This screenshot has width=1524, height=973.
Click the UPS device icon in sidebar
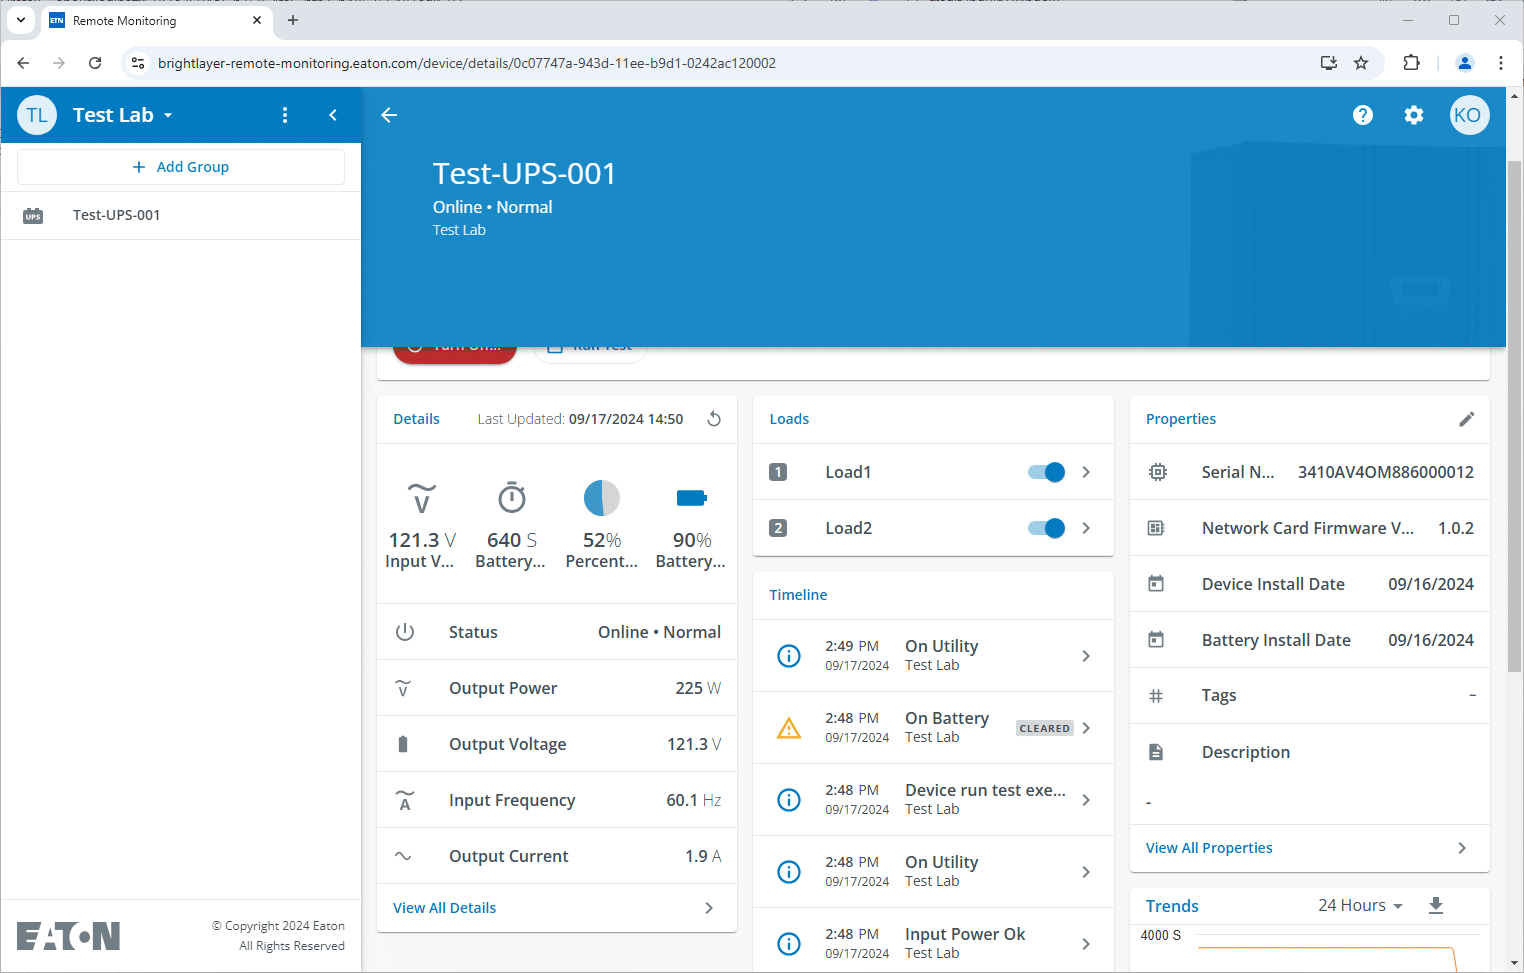[33, 215]
